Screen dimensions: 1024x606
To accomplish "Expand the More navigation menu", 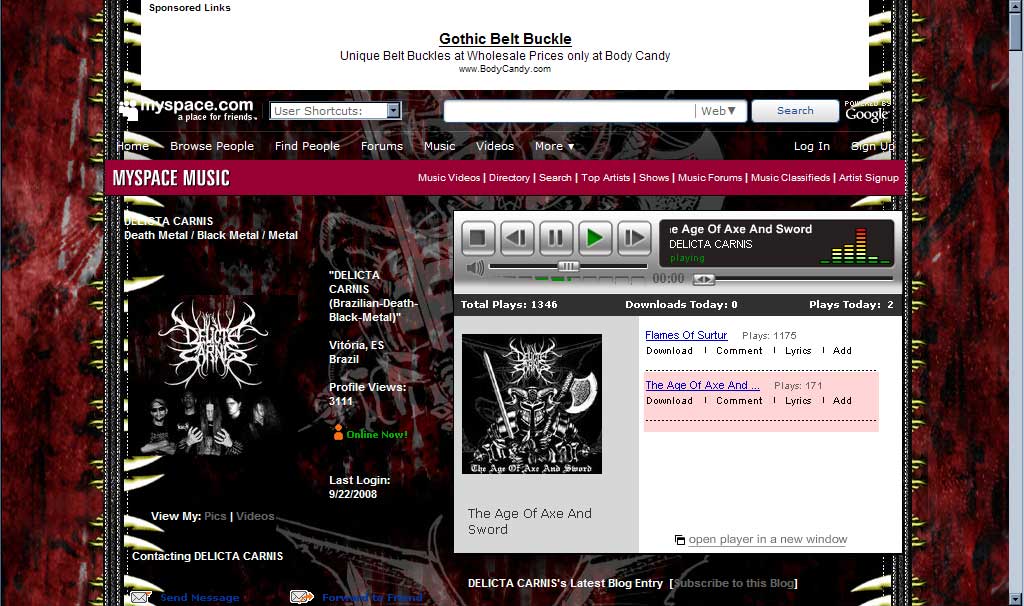I will [554, 146].
